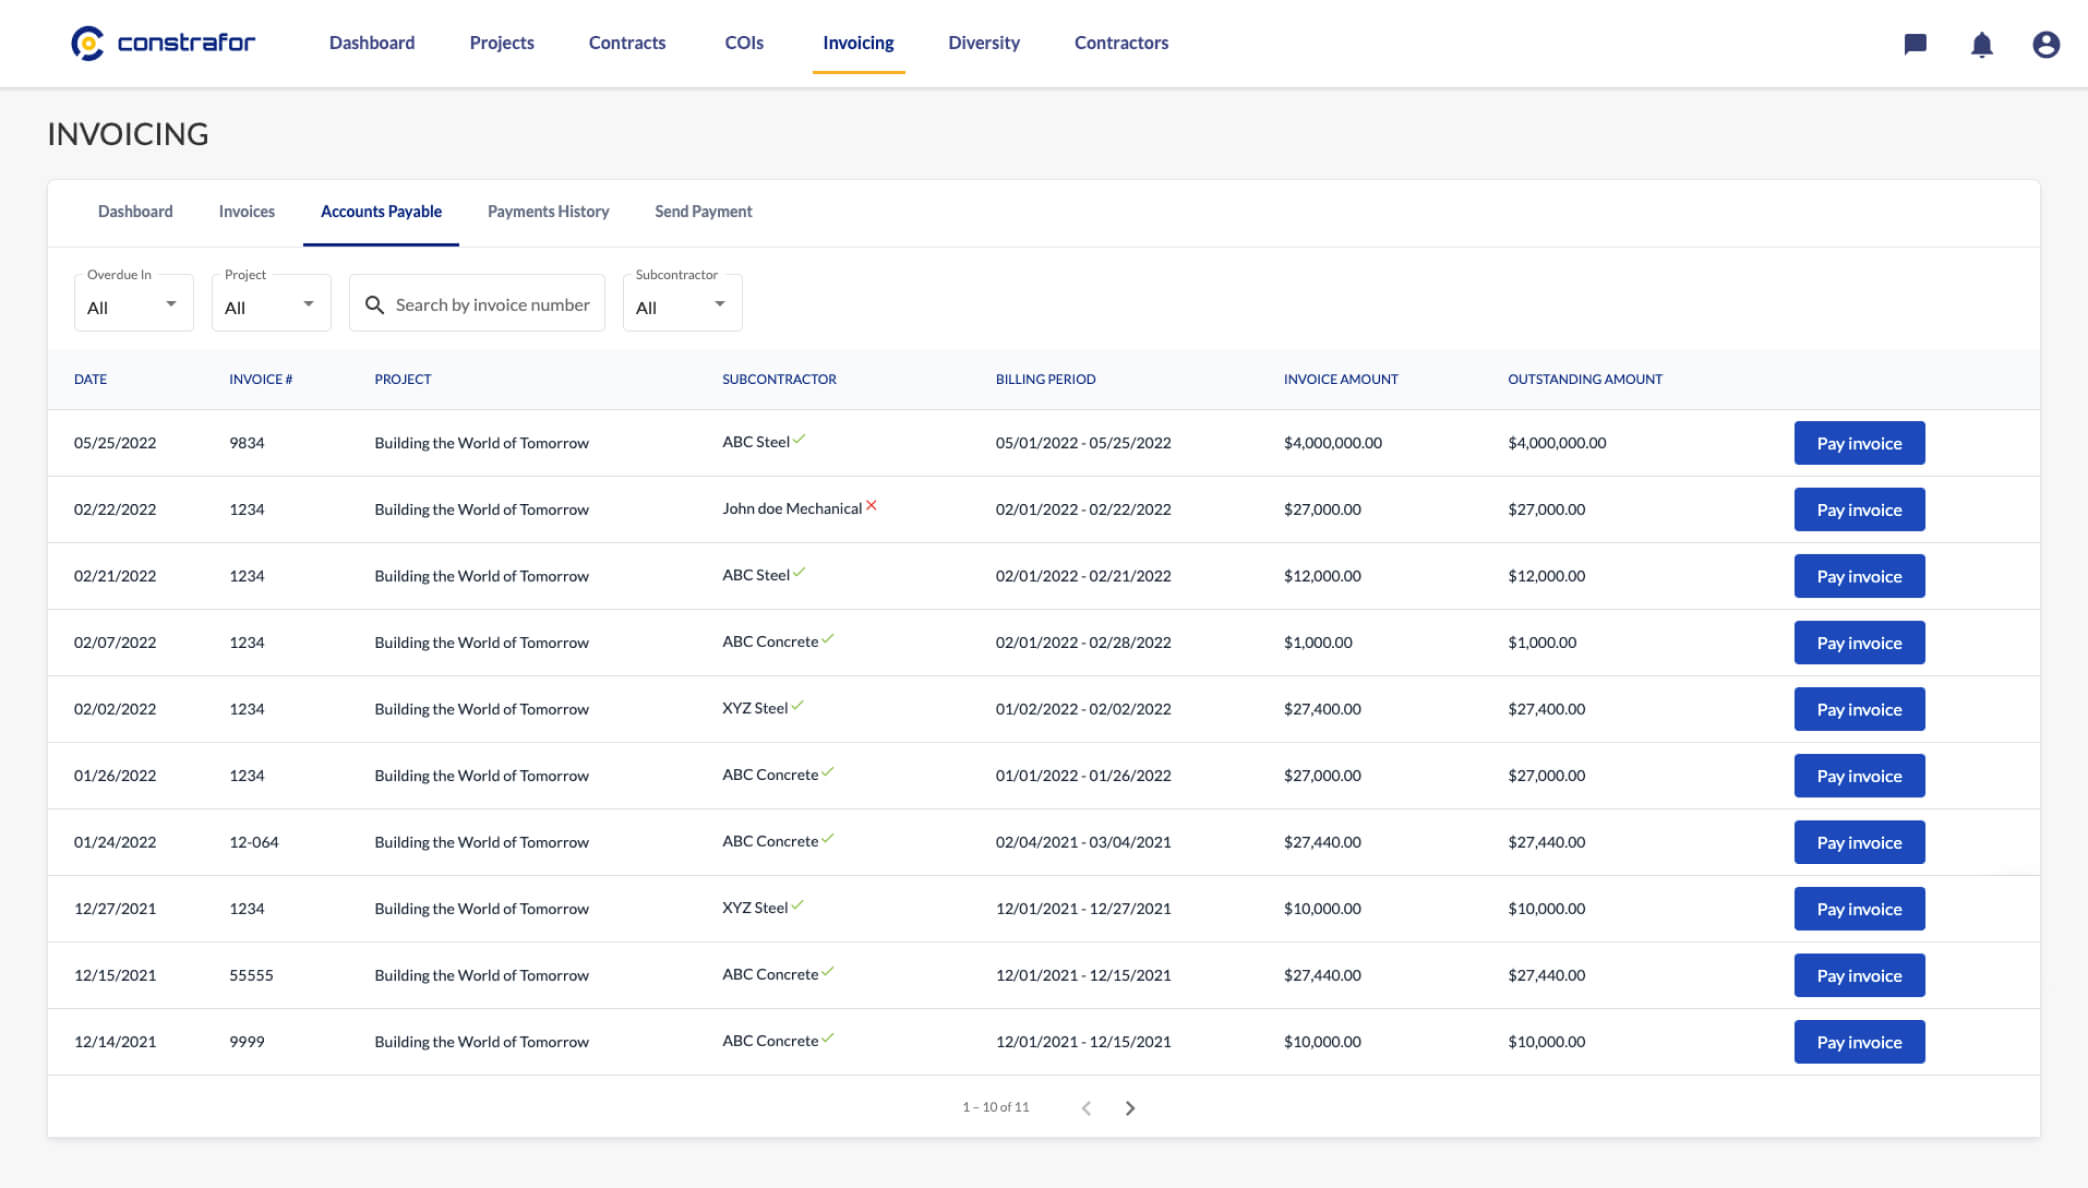Sort by INVOICE # column header

261,379
